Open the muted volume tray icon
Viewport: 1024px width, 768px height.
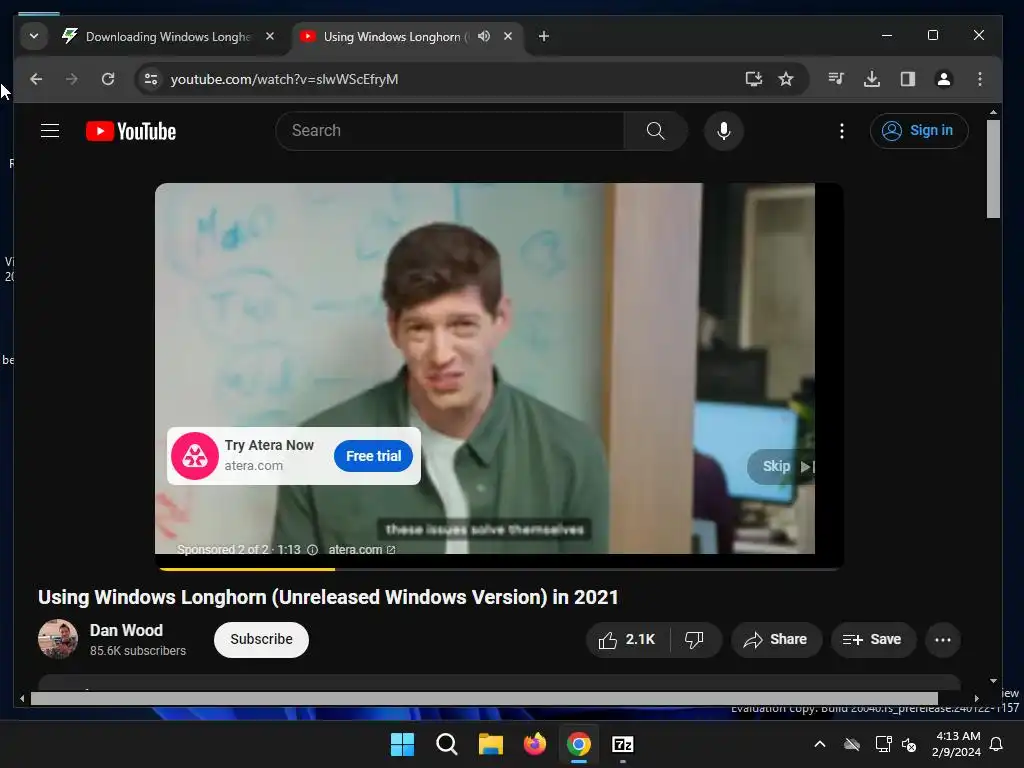tap(909, 744)
